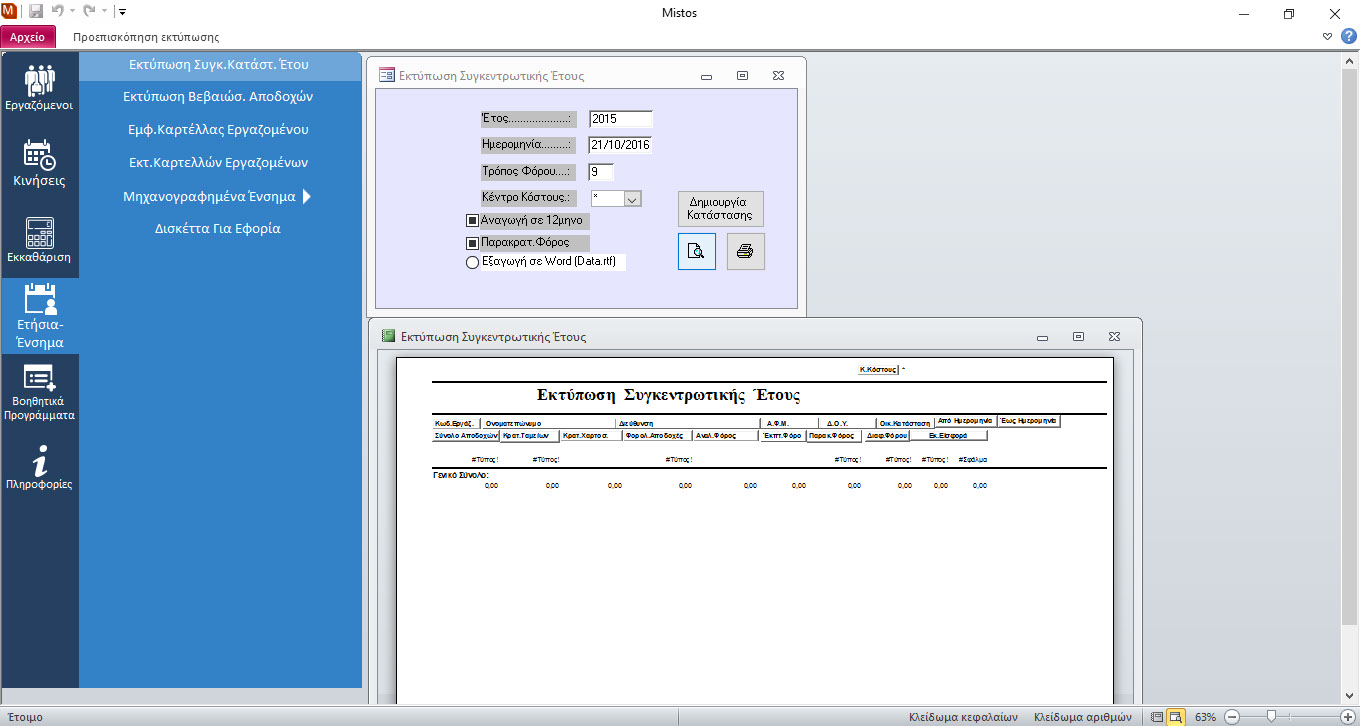This screenshot has width=1360, height=726.
Task: Open Βοηθητικά Προγράμματα in the sidebar
Action: pos(39,392)
